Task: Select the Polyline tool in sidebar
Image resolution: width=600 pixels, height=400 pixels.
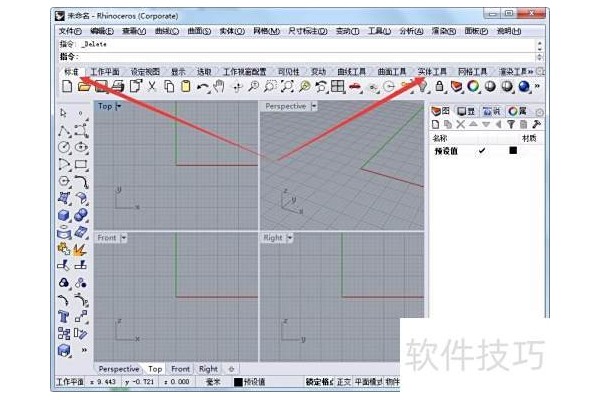Action: click(64, 131)
